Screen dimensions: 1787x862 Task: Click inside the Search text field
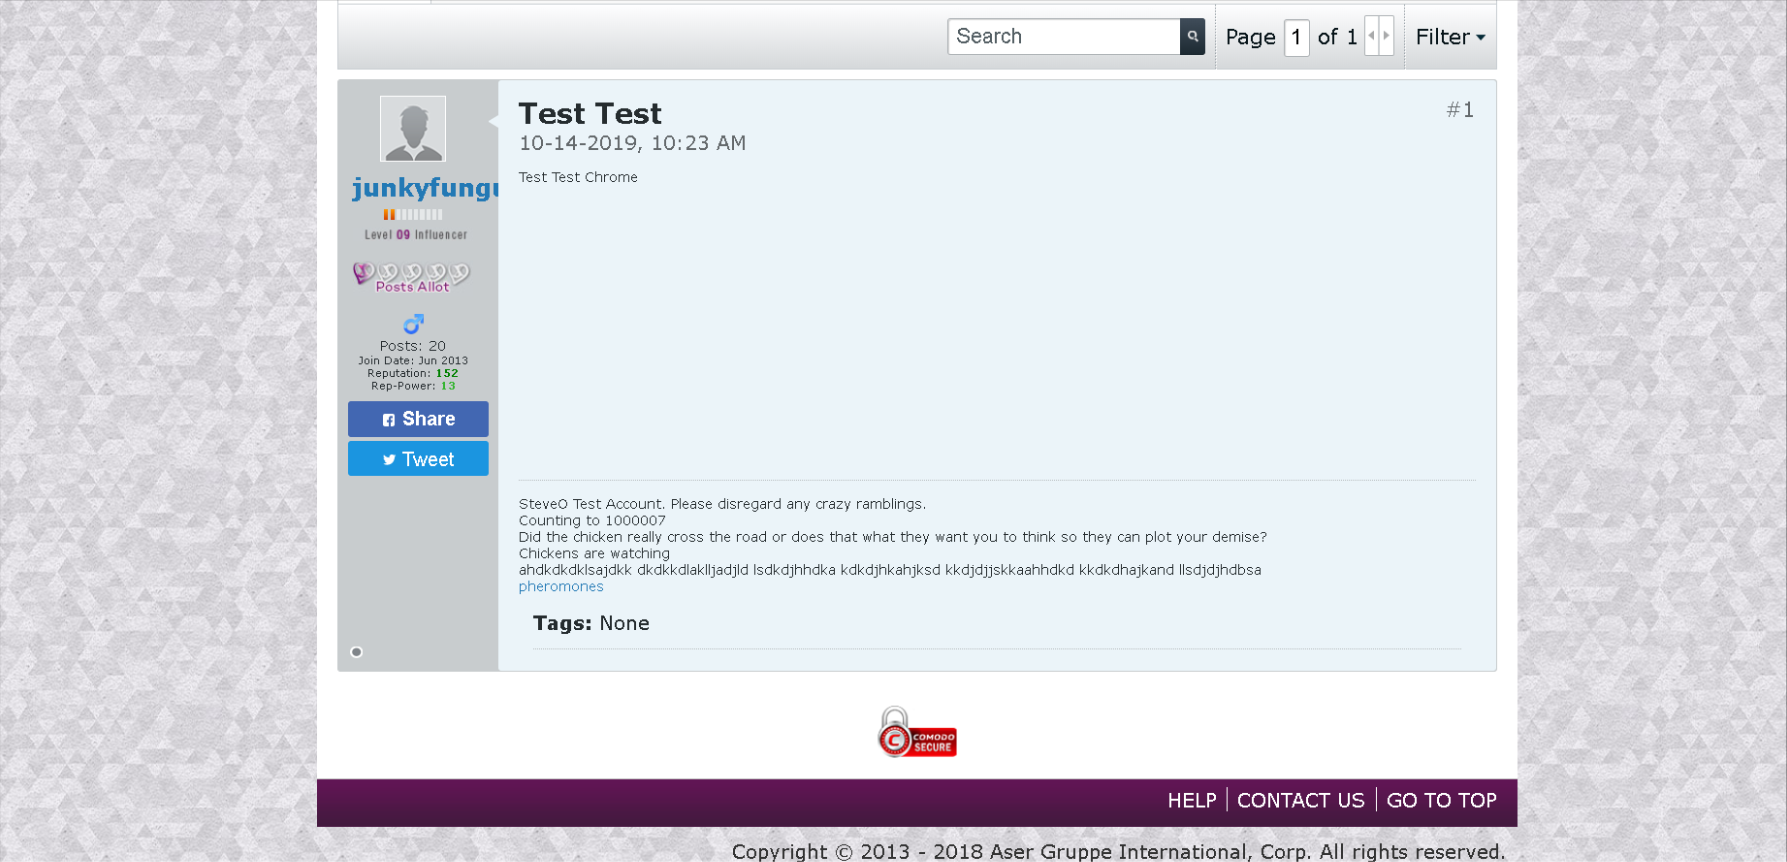pyautogui.click(x=1063, y=37)
